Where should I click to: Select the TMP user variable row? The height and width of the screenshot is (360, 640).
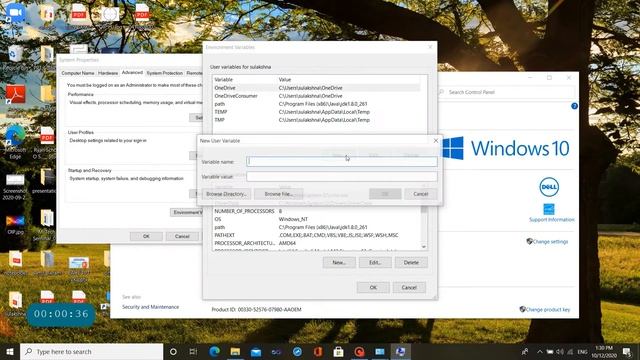[x=316, y=120]
